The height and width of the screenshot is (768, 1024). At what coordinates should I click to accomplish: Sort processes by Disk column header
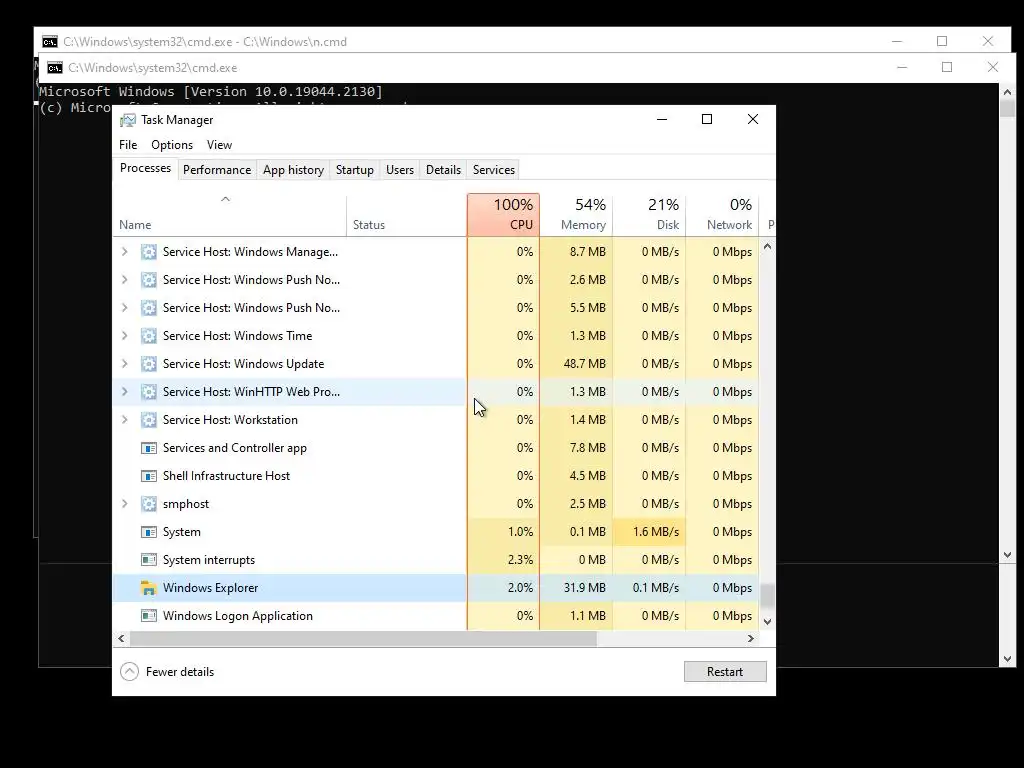click(x=649, y=215)
